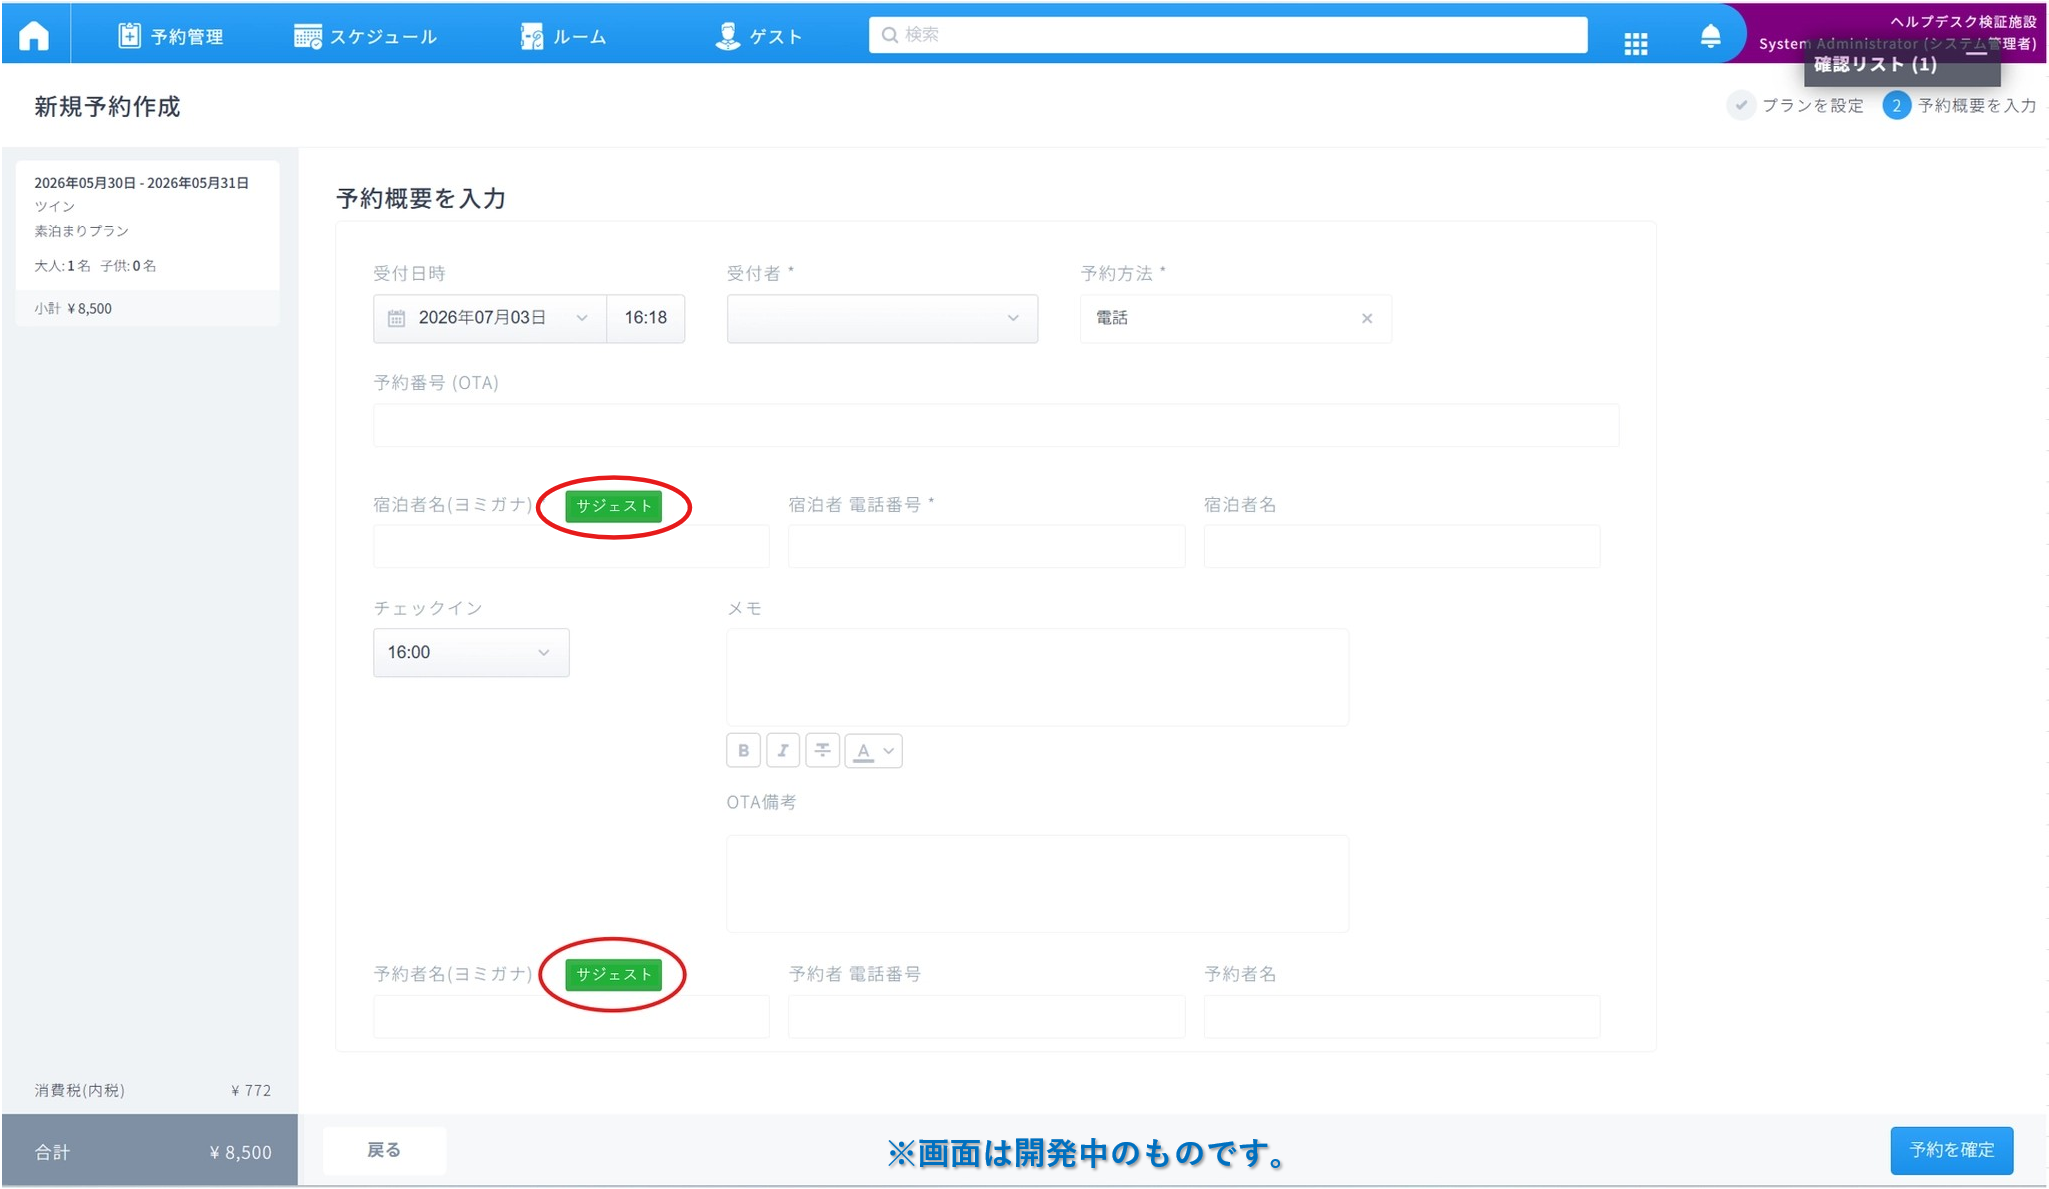Go to the home icon
2049x1189 pixels.
pos(34,36)
